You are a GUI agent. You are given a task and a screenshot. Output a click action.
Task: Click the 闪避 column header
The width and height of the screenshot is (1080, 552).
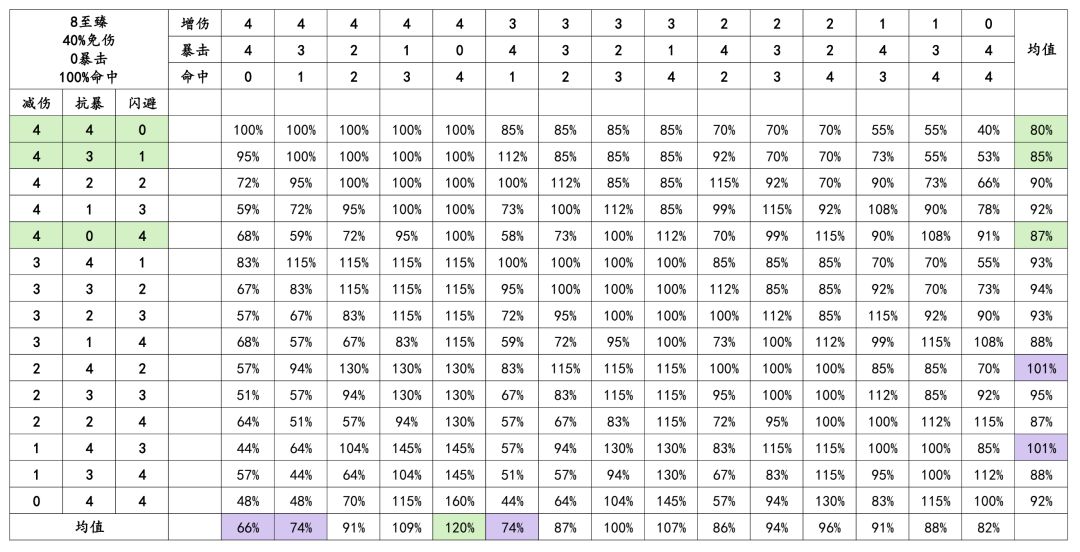tap(142, 103)
